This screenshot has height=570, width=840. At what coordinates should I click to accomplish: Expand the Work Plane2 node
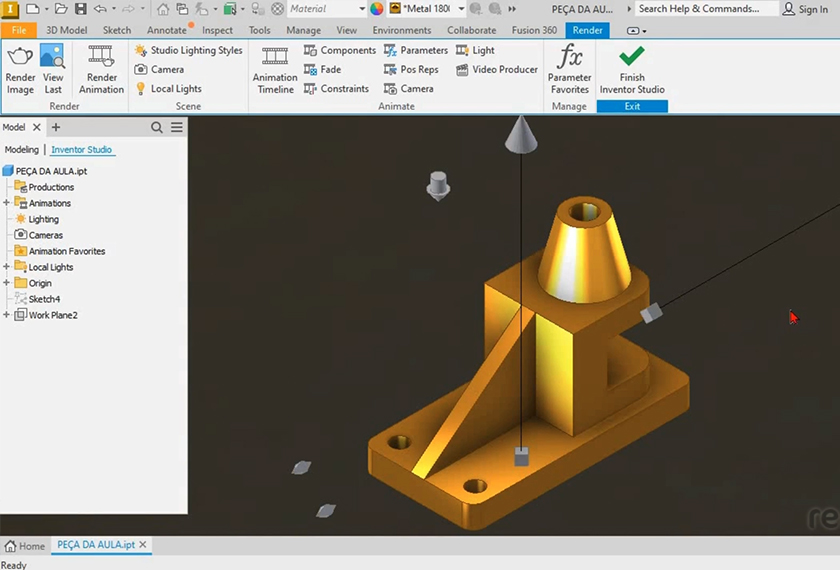point(7,315)
